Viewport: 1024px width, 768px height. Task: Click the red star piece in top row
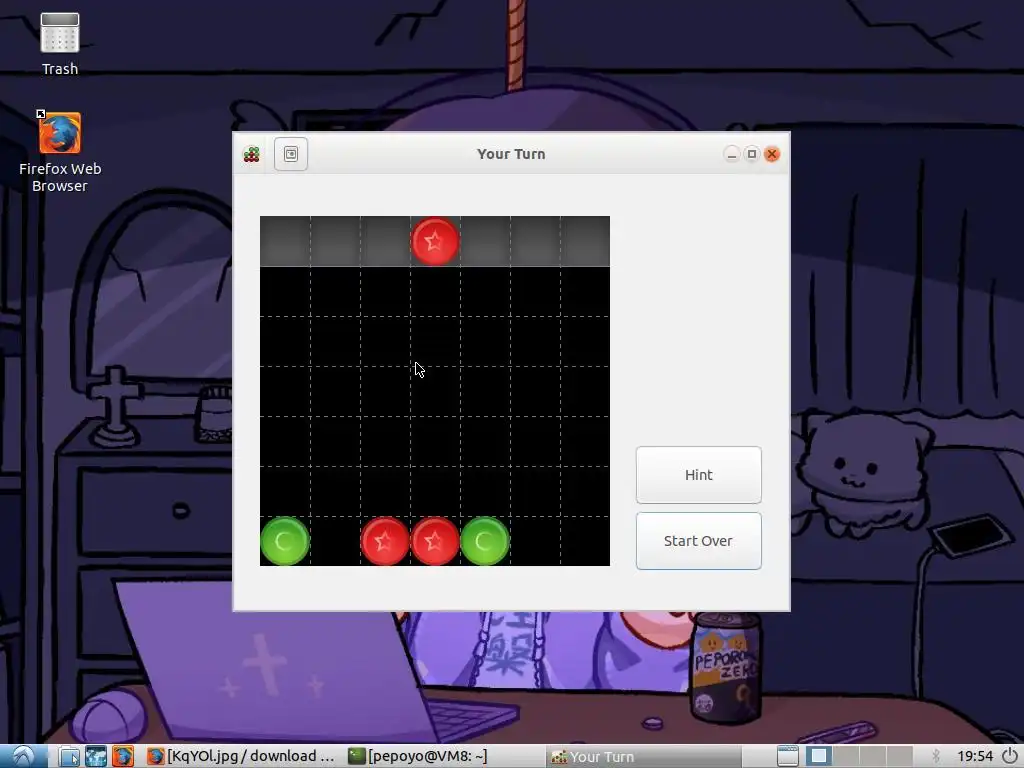435,242
